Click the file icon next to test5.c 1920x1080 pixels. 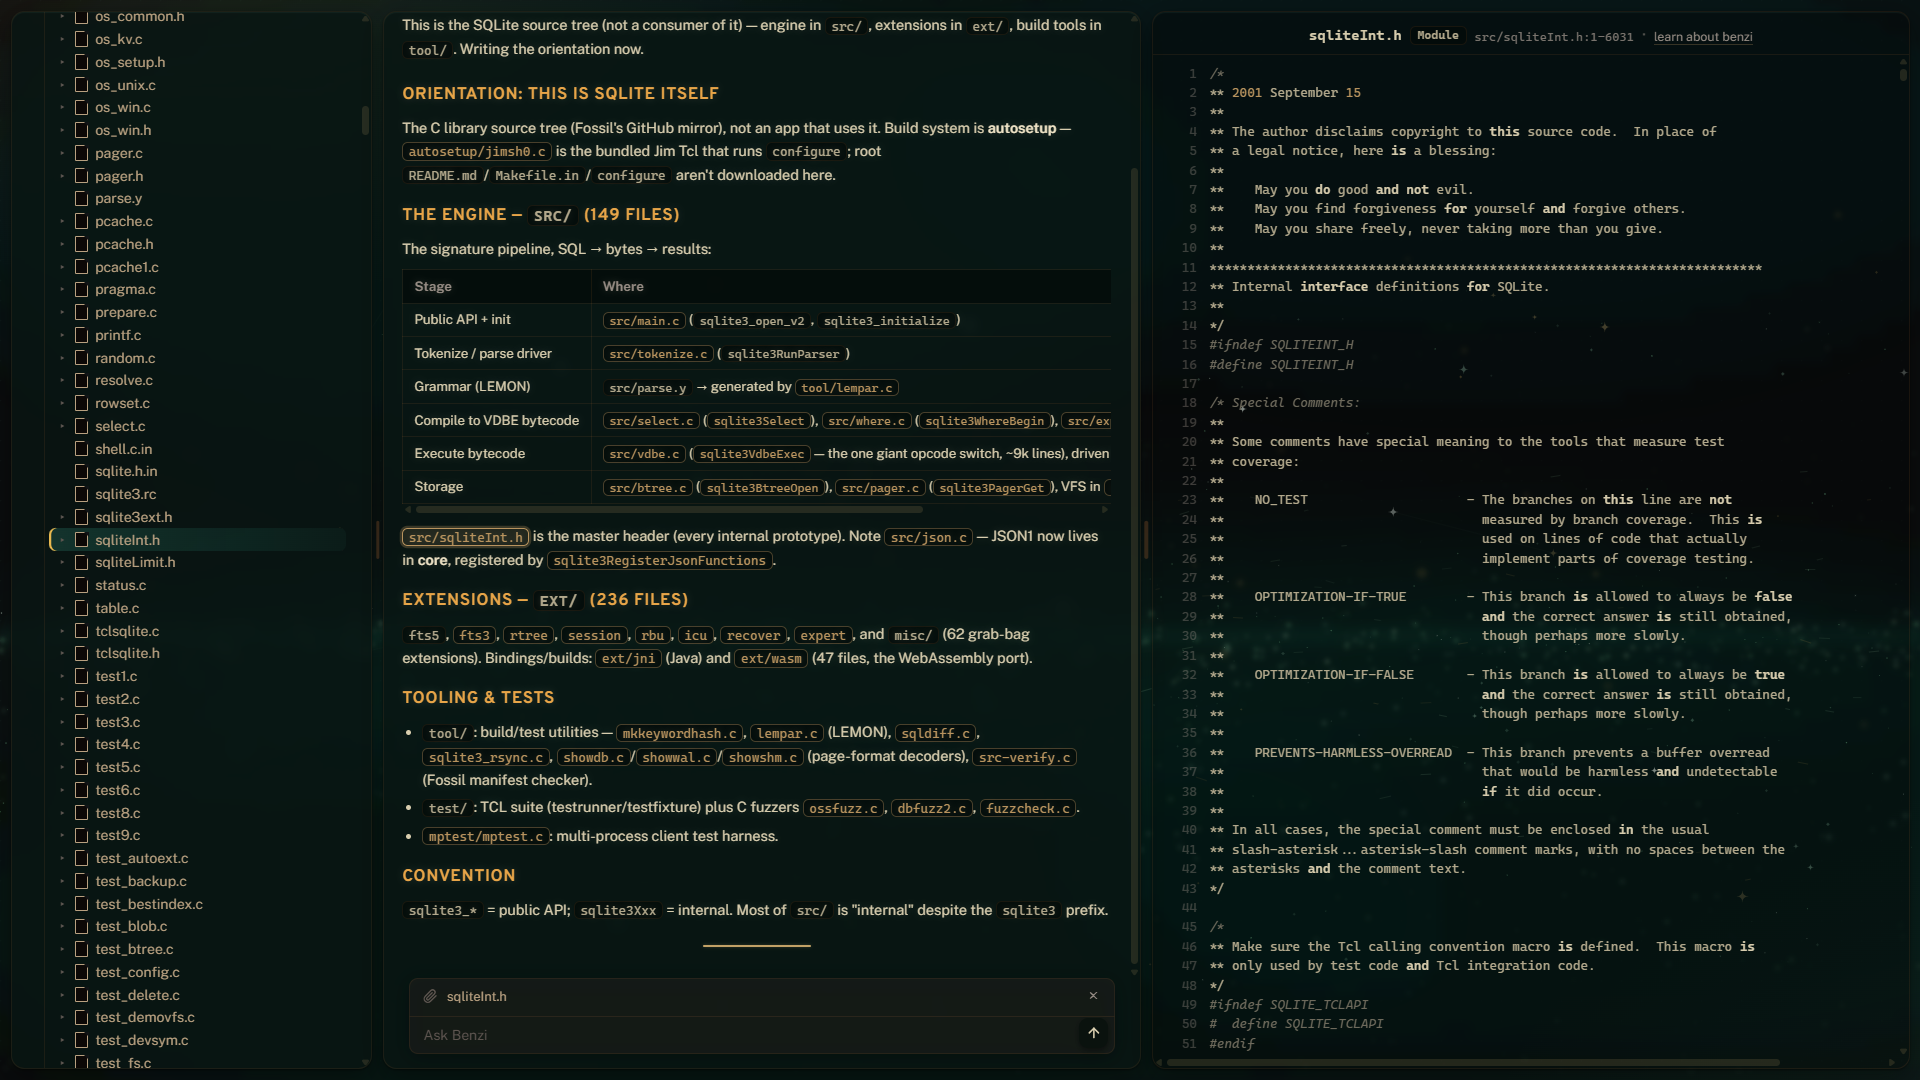[x=82, y=767]
